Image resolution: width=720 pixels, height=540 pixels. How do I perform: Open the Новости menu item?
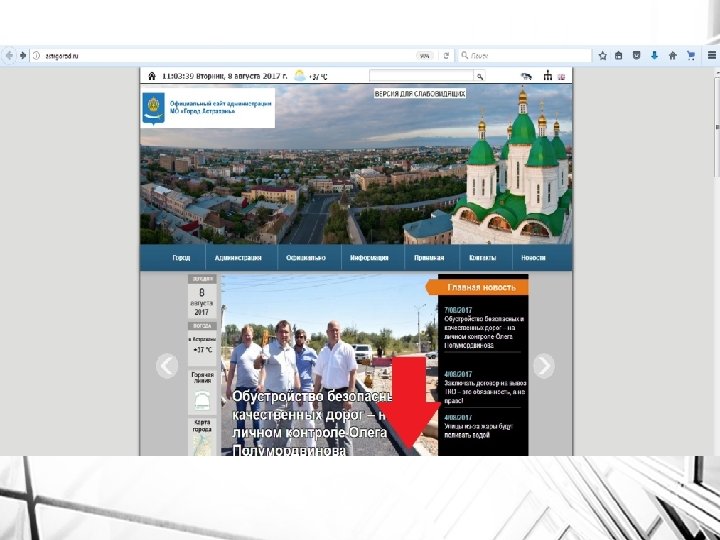pos(533,258)
